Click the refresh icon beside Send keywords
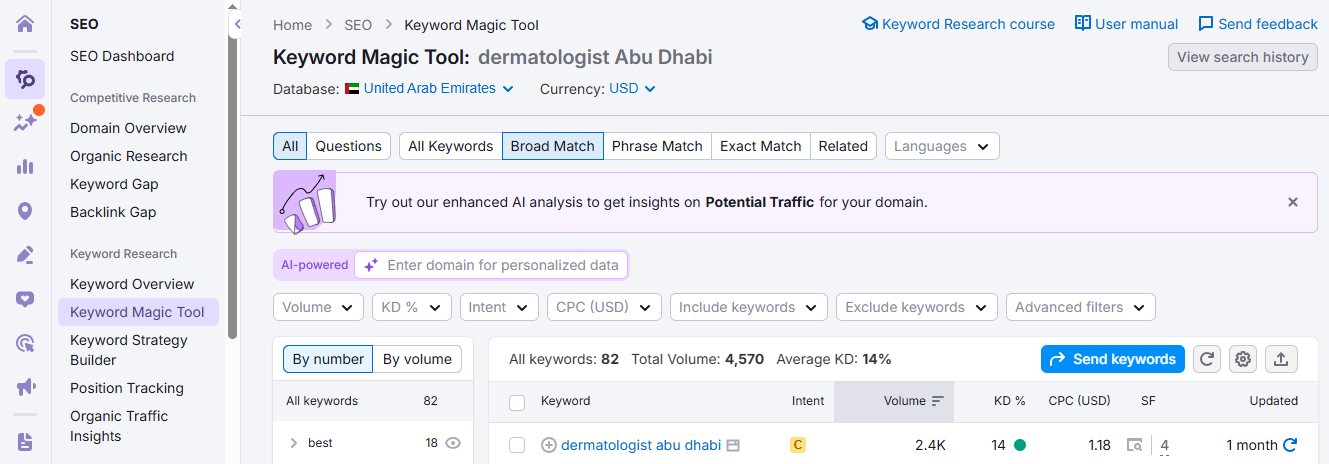Viewport: 1329px width, 464px height. click(x=1207, y=359)
